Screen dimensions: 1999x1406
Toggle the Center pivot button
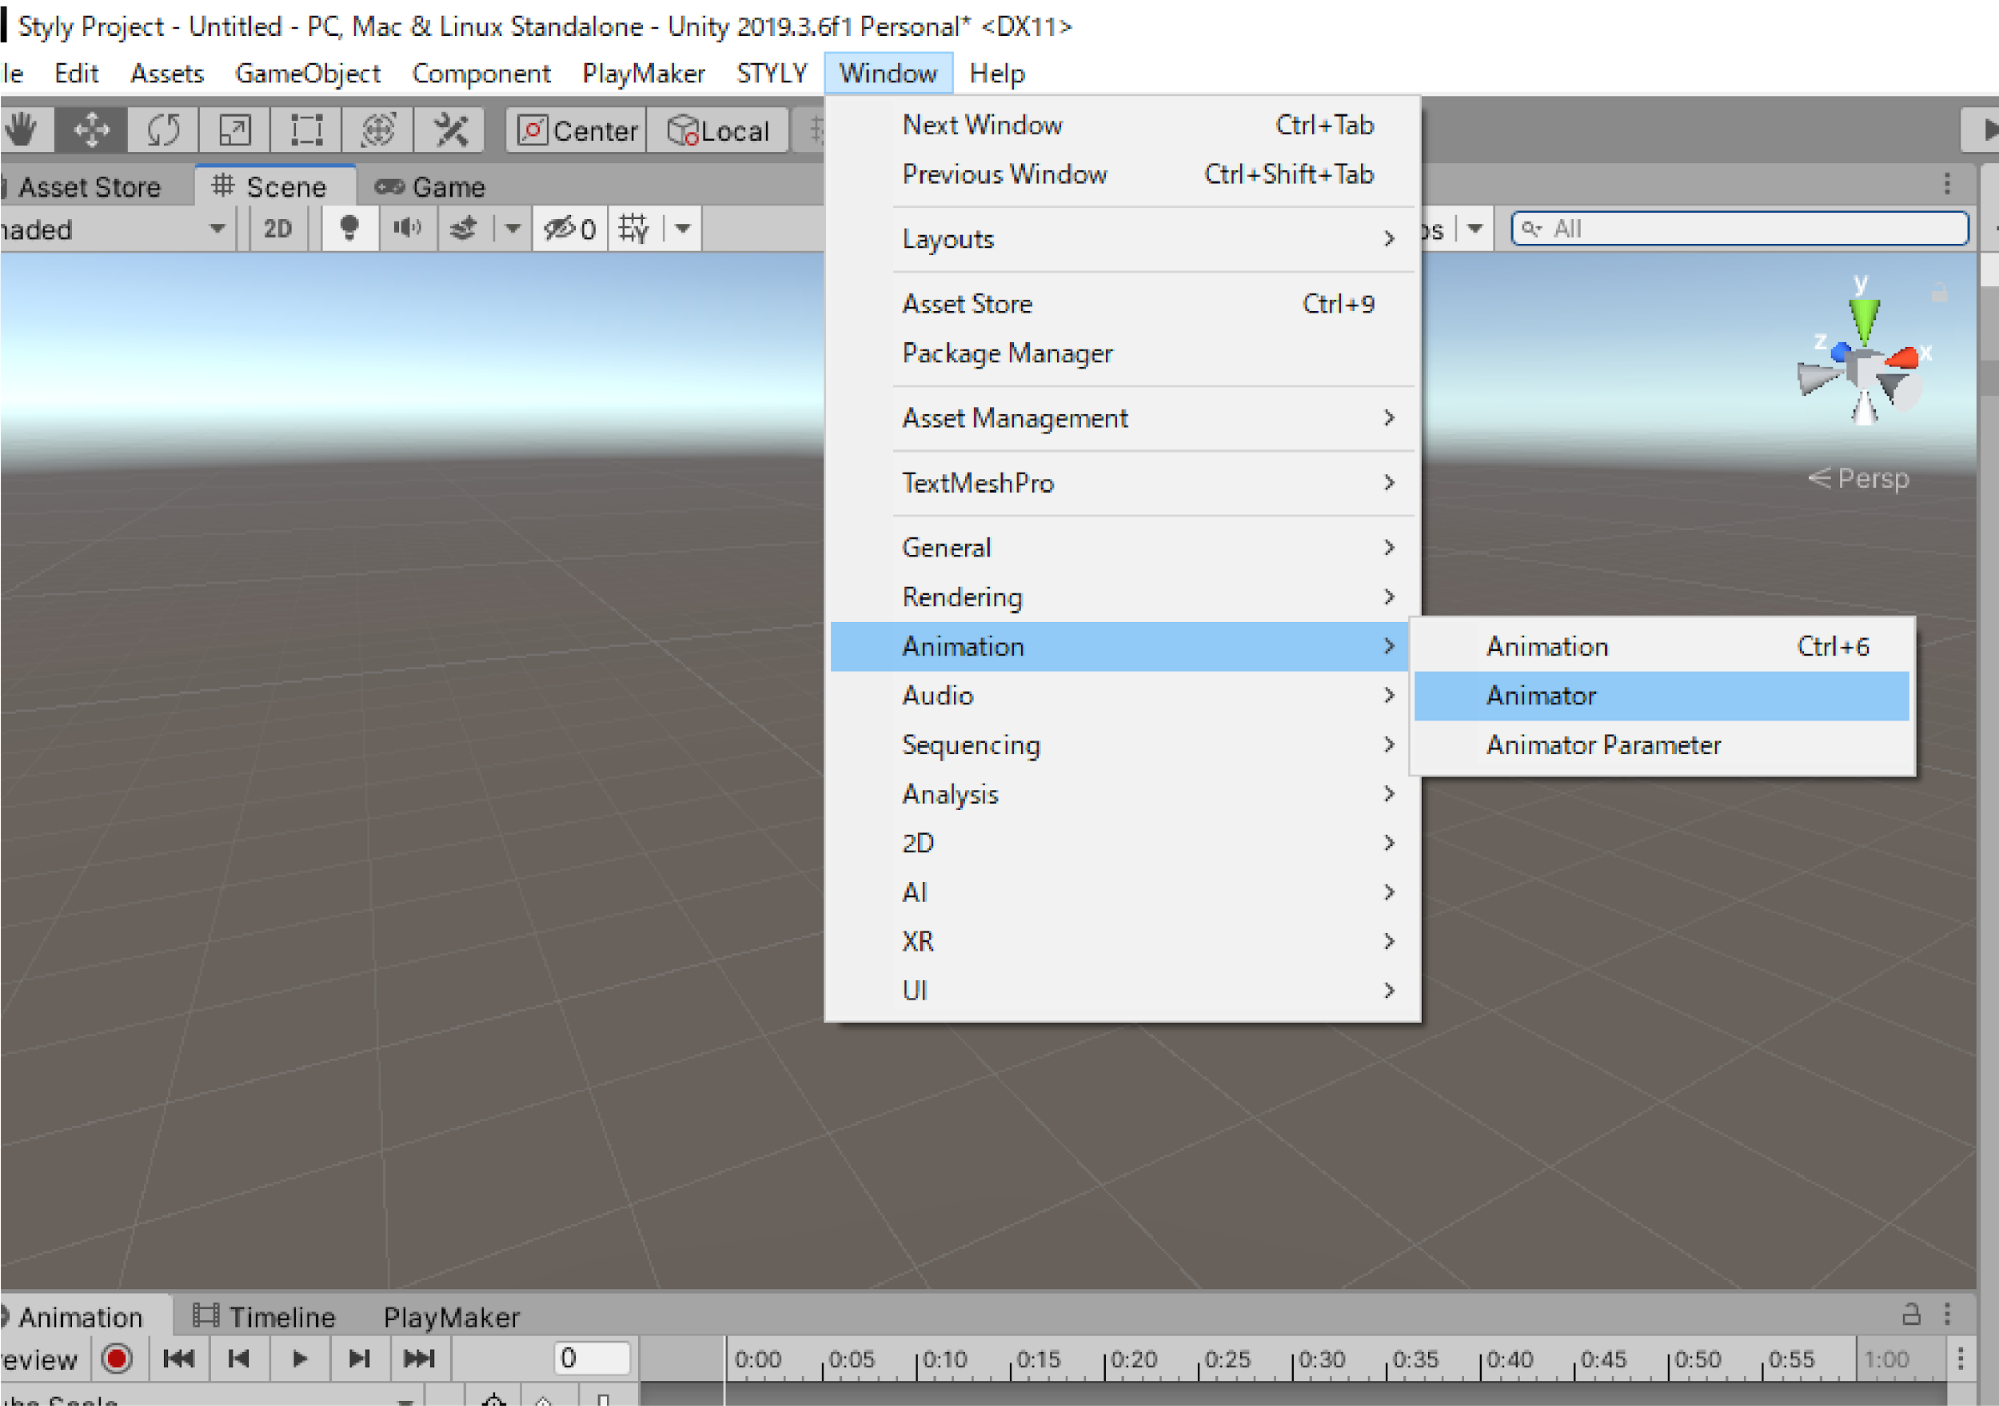[577, 131]
